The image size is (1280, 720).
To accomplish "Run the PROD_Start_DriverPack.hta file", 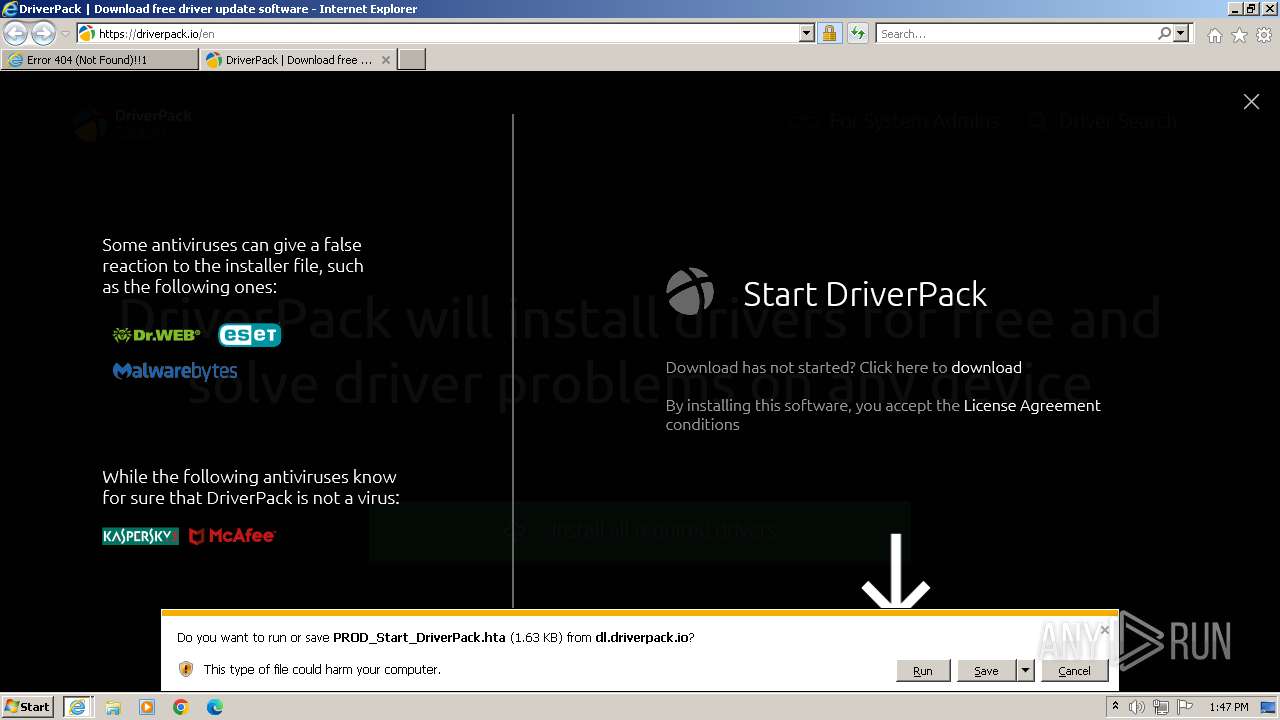I will click(x=922, y=671).
